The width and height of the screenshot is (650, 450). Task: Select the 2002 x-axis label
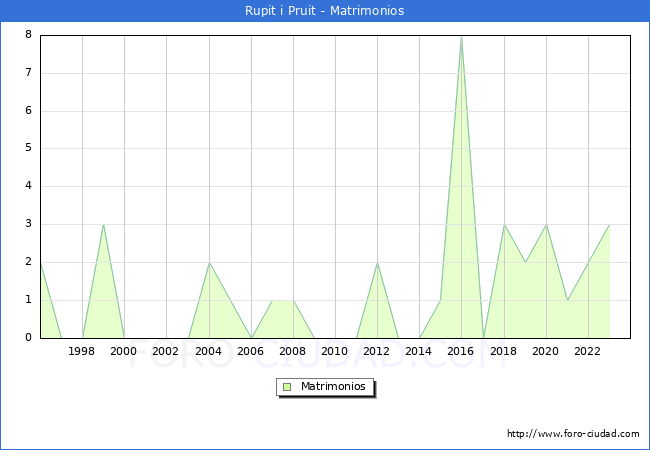(165, 351)
